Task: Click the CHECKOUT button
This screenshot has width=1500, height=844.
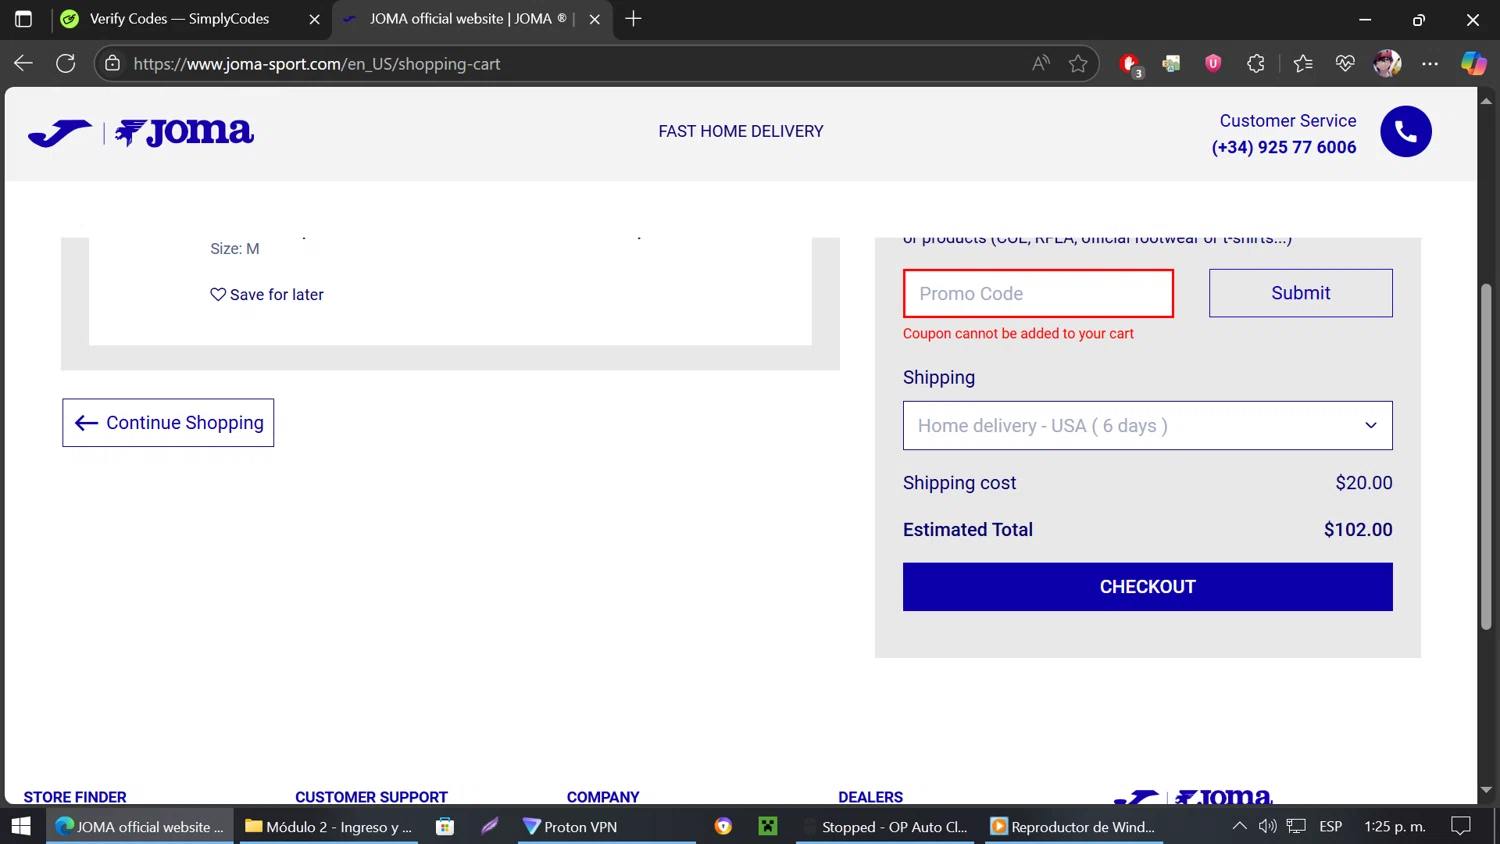Action: (1147, 587)
